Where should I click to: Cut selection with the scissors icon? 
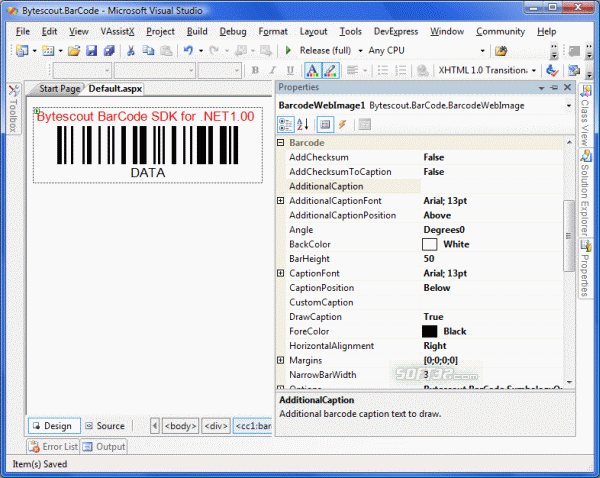(x=131, y=51)
